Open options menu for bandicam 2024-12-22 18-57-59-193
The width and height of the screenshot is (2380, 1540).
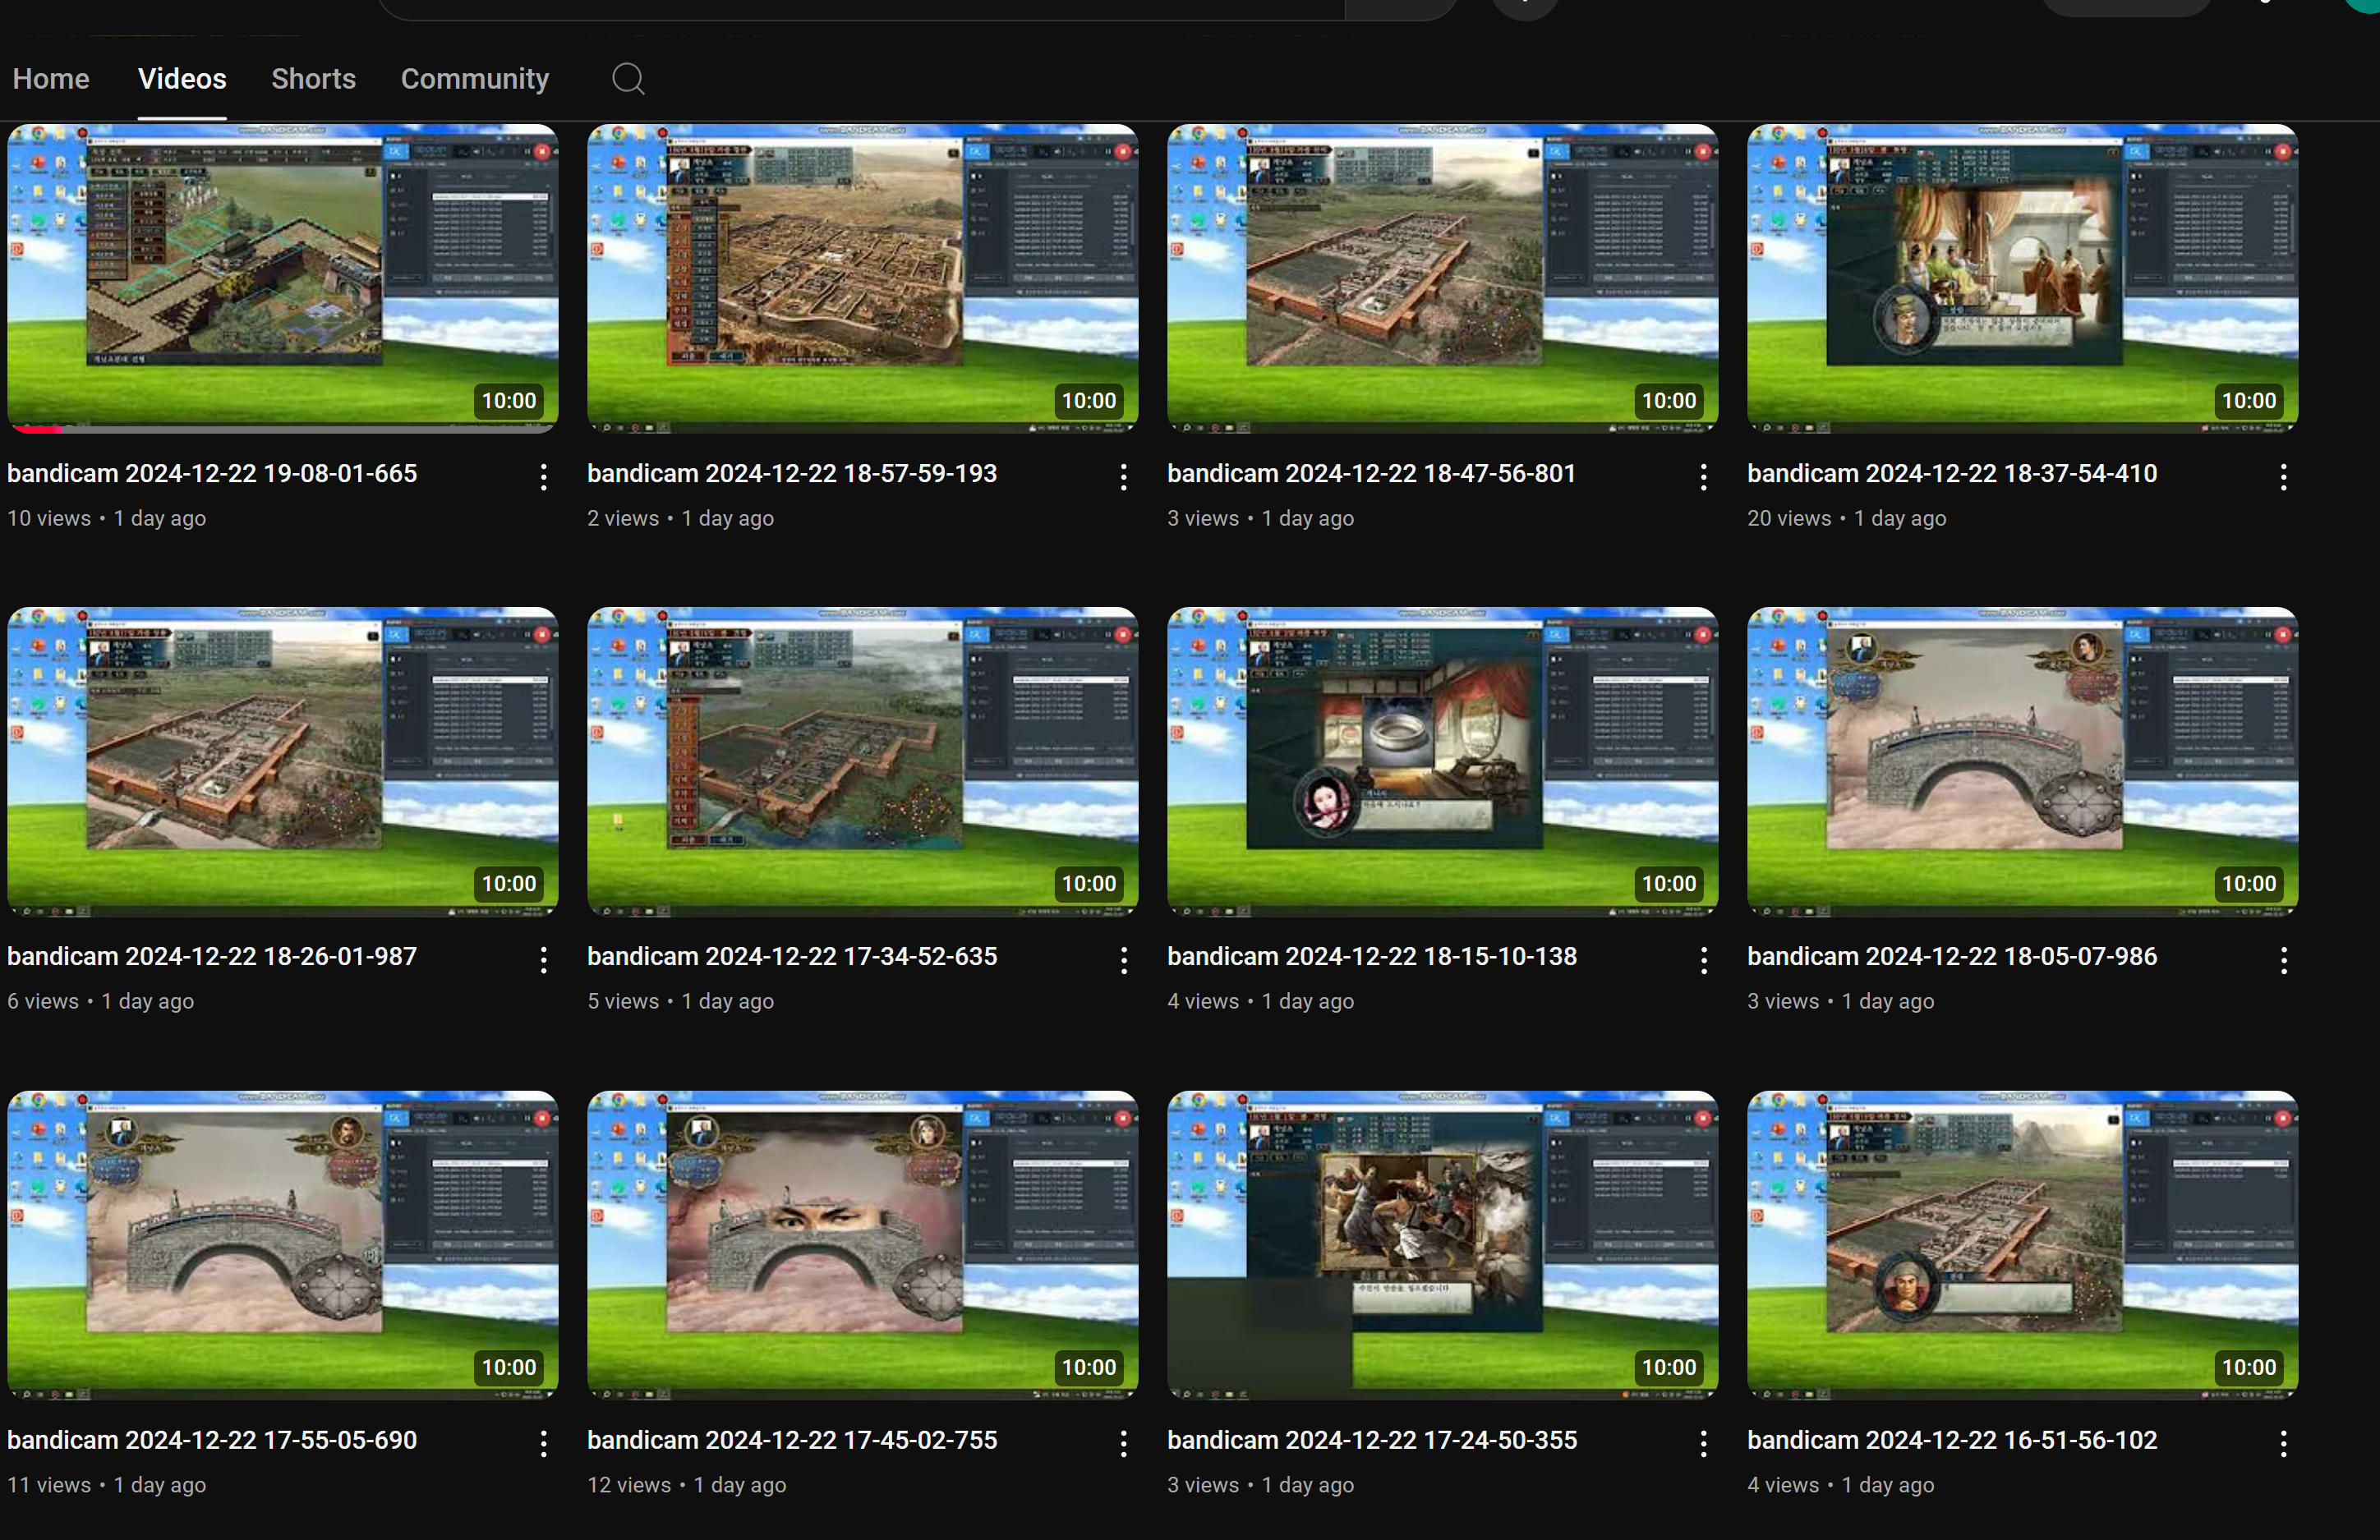click(1124, 477)
